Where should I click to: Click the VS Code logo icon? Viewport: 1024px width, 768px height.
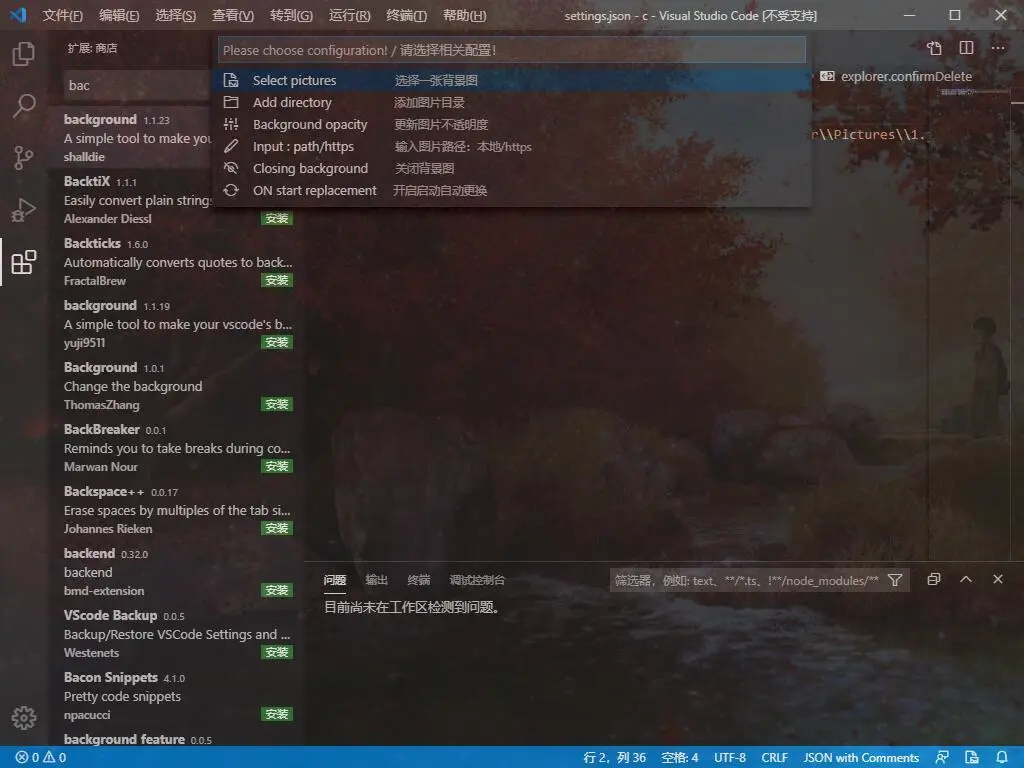click(x=18, y=15)
